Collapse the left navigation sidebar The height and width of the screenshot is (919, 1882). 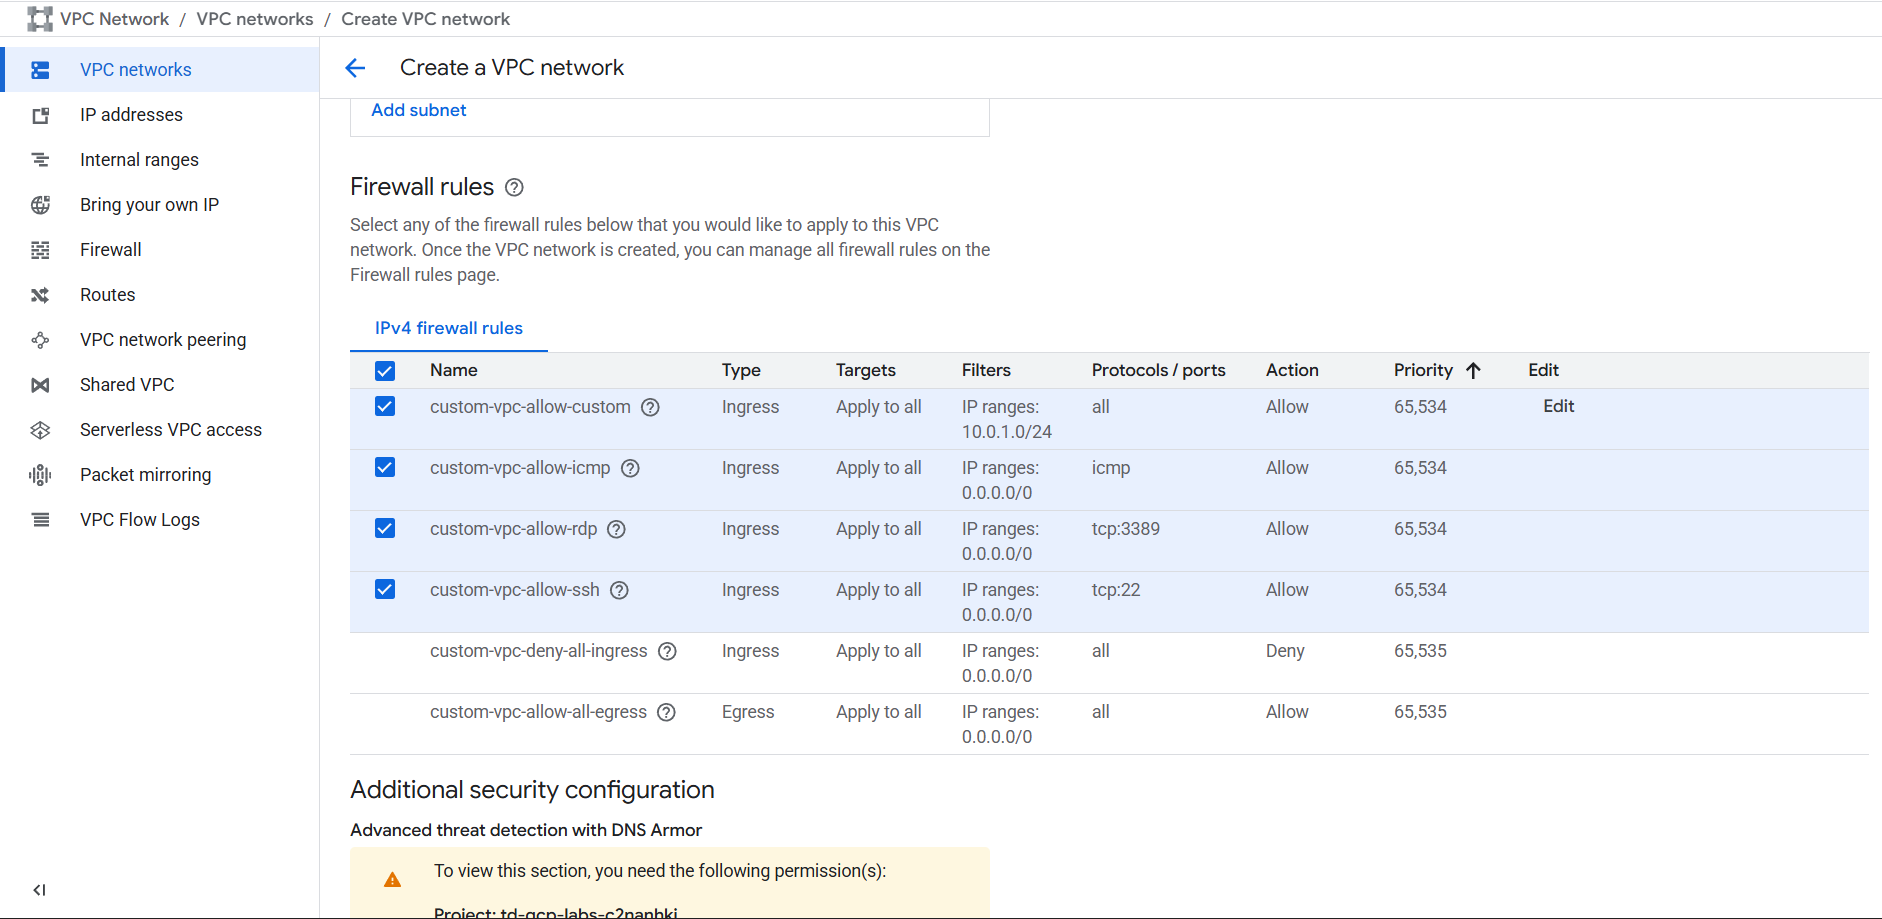39,890
